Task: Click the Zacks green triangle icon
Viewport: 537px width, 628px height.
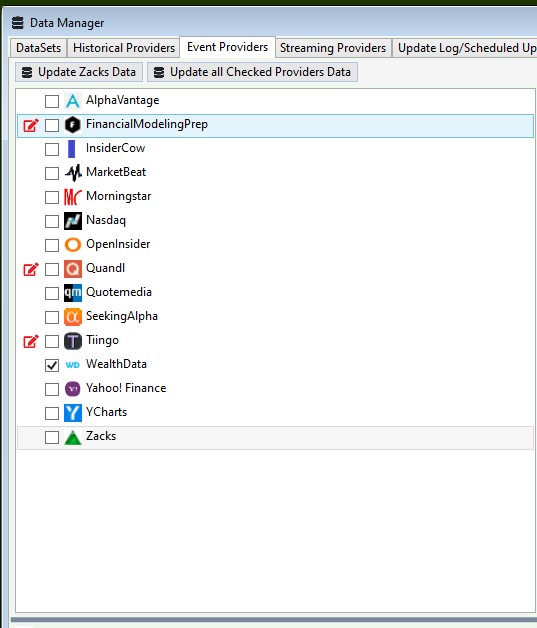Action: [x=72, y=437]
